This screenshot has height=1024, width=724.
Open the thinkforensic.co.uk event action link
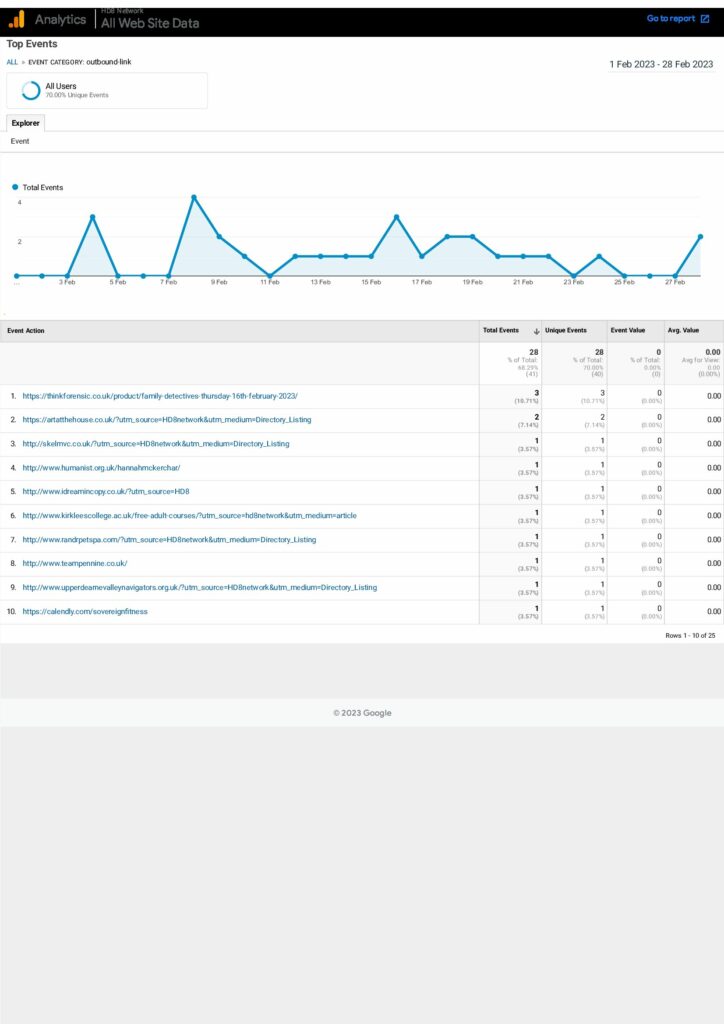160,396
